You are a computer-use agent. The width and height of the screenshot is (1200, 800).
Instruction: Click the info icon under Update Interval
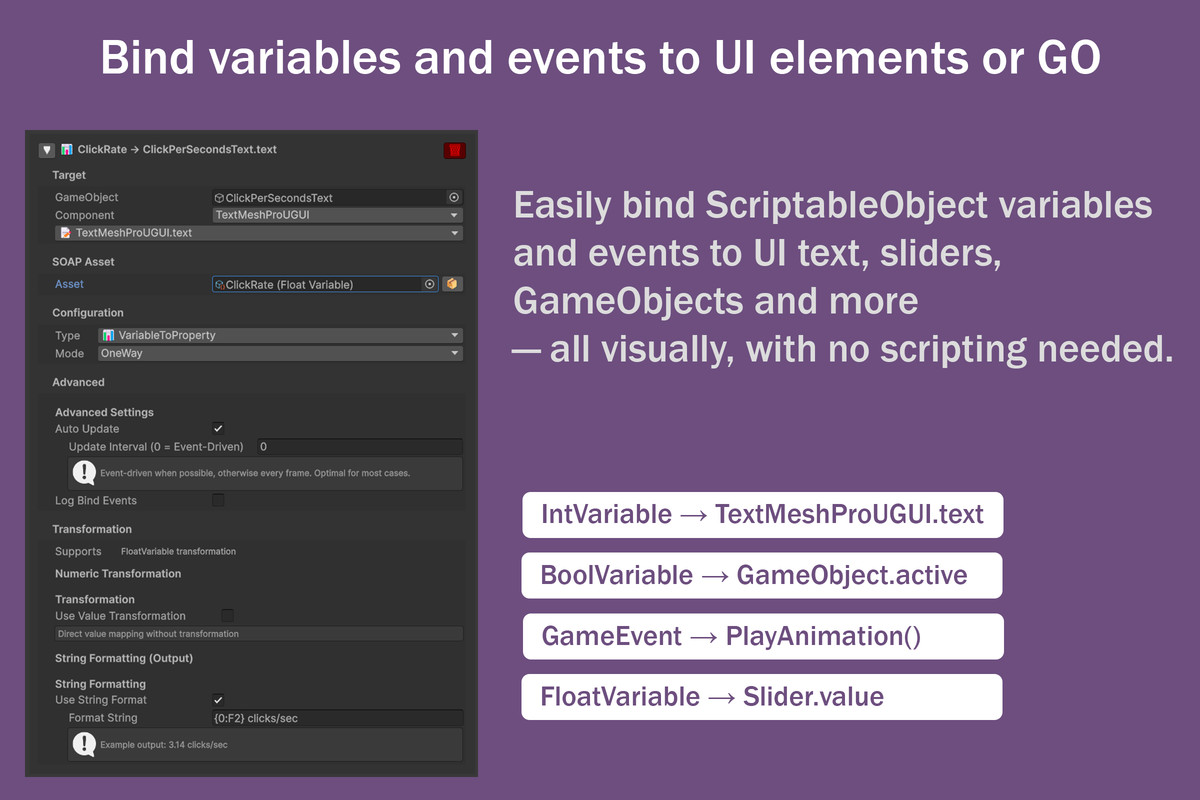[84, 473]
